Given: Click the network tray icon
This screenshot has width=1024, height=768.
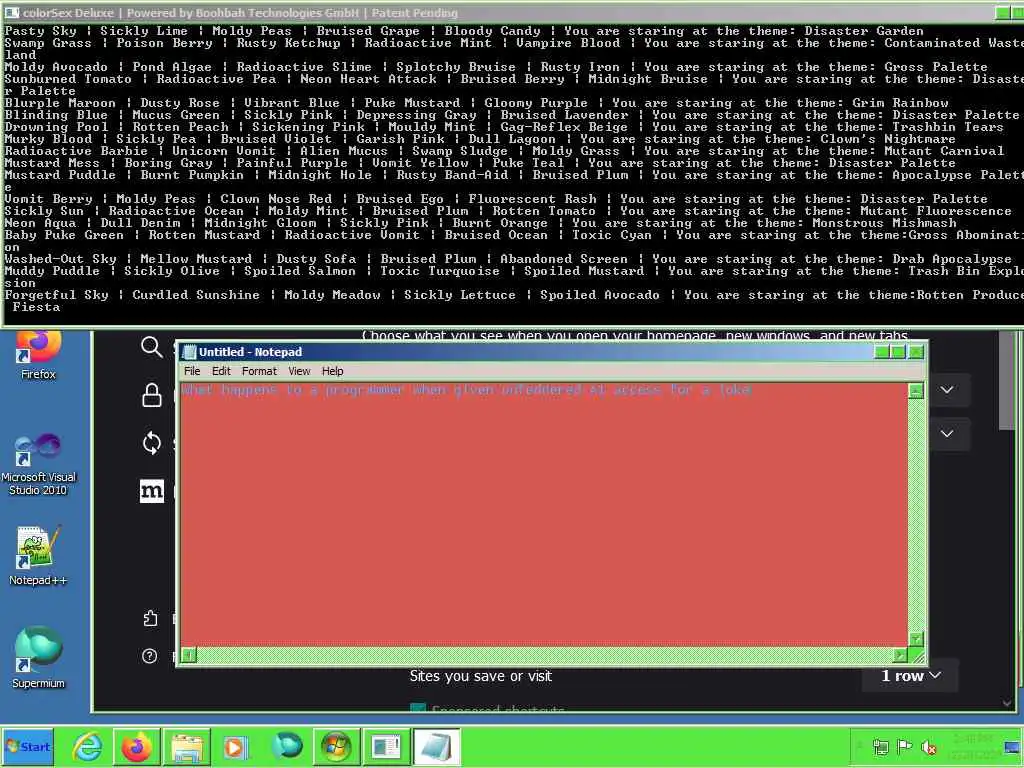Looking at the screenshot, I should [880, 747].
